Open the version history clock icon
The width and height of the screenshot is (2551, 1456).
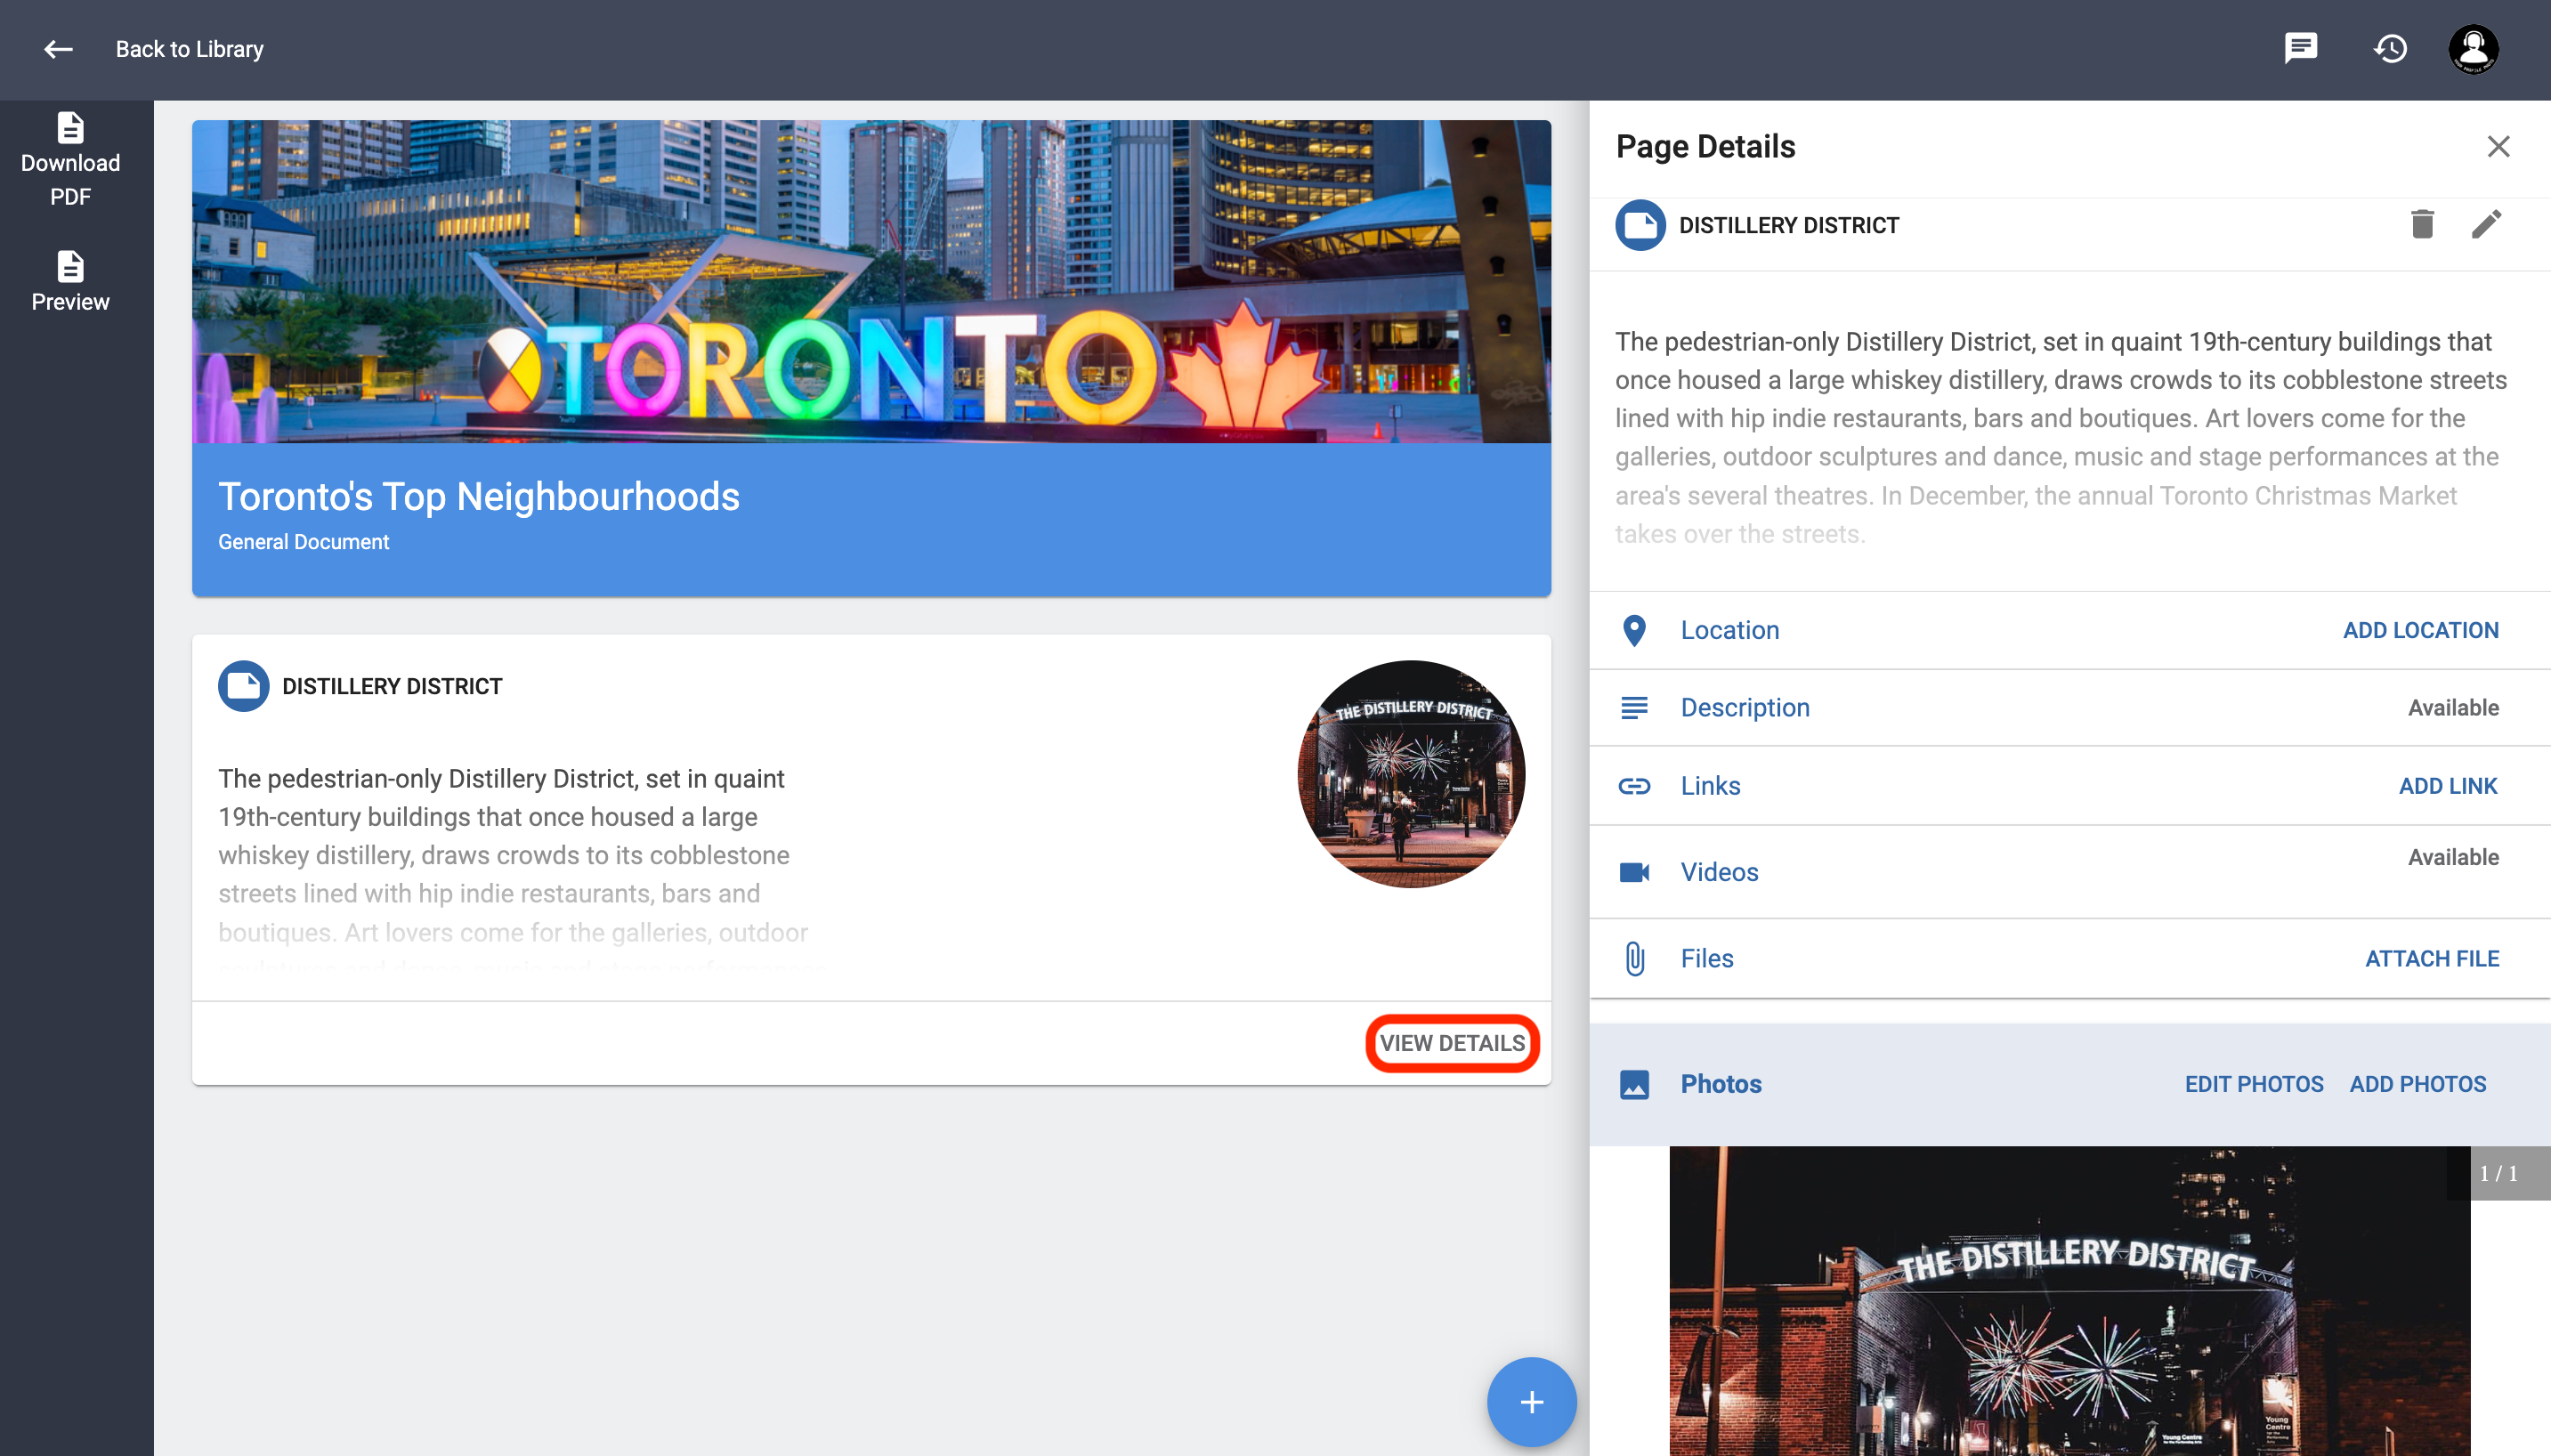(2390, 48)
